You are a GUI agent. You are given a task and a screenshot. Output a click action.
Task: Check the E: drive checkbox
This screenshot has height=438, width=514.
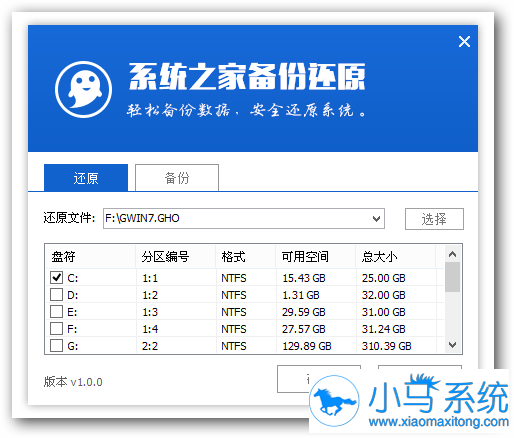pos(56,312)
